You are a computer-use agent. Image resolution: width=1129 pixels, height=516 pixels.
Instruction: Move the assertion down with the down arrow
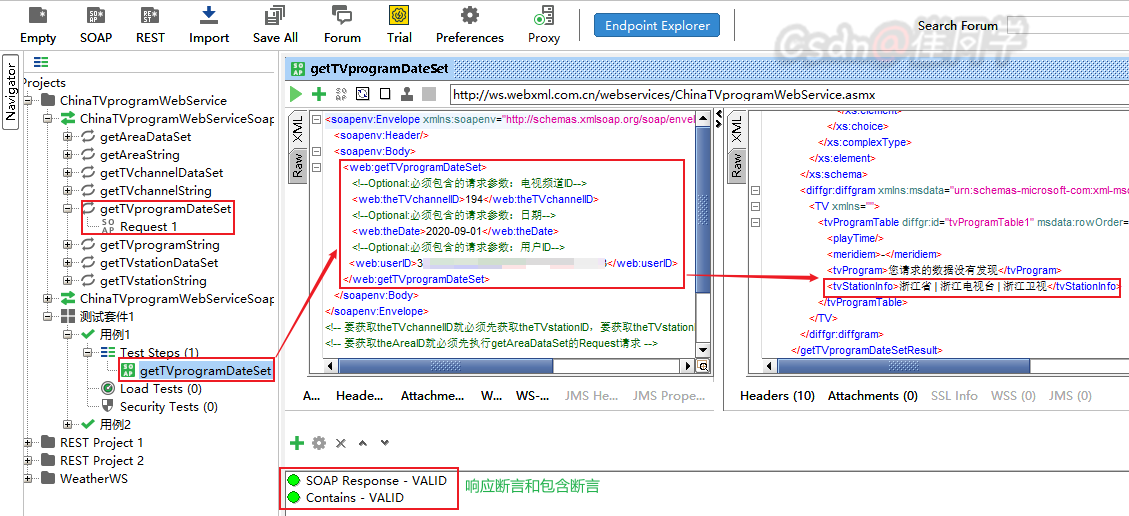(x=384, y=443)
